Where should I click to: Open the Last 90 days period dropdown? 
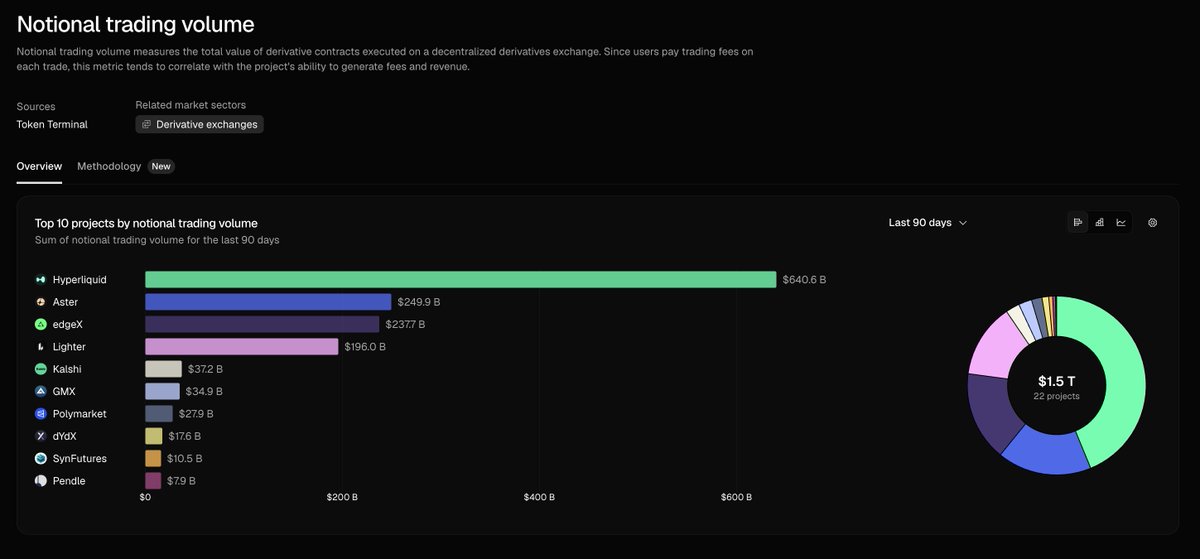click(x=928, y=223)
